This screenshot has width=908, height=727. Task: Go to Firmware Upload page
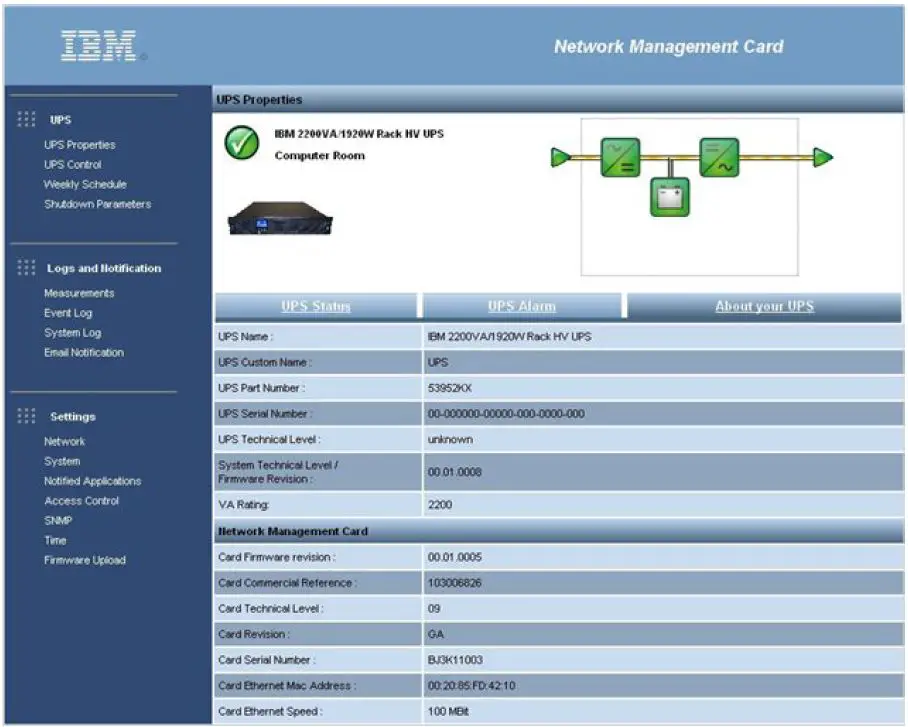tap(84, 560)
